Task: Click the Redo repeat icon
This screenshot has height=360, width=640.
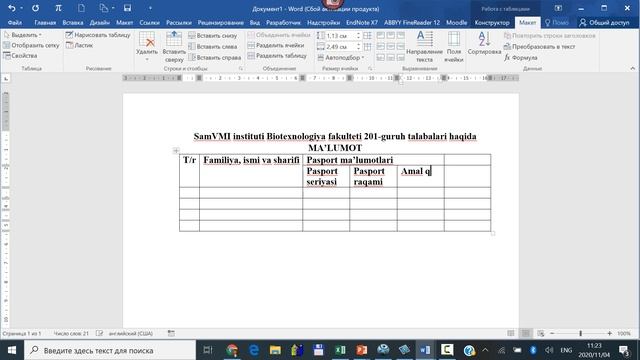Action: (36, 8)
